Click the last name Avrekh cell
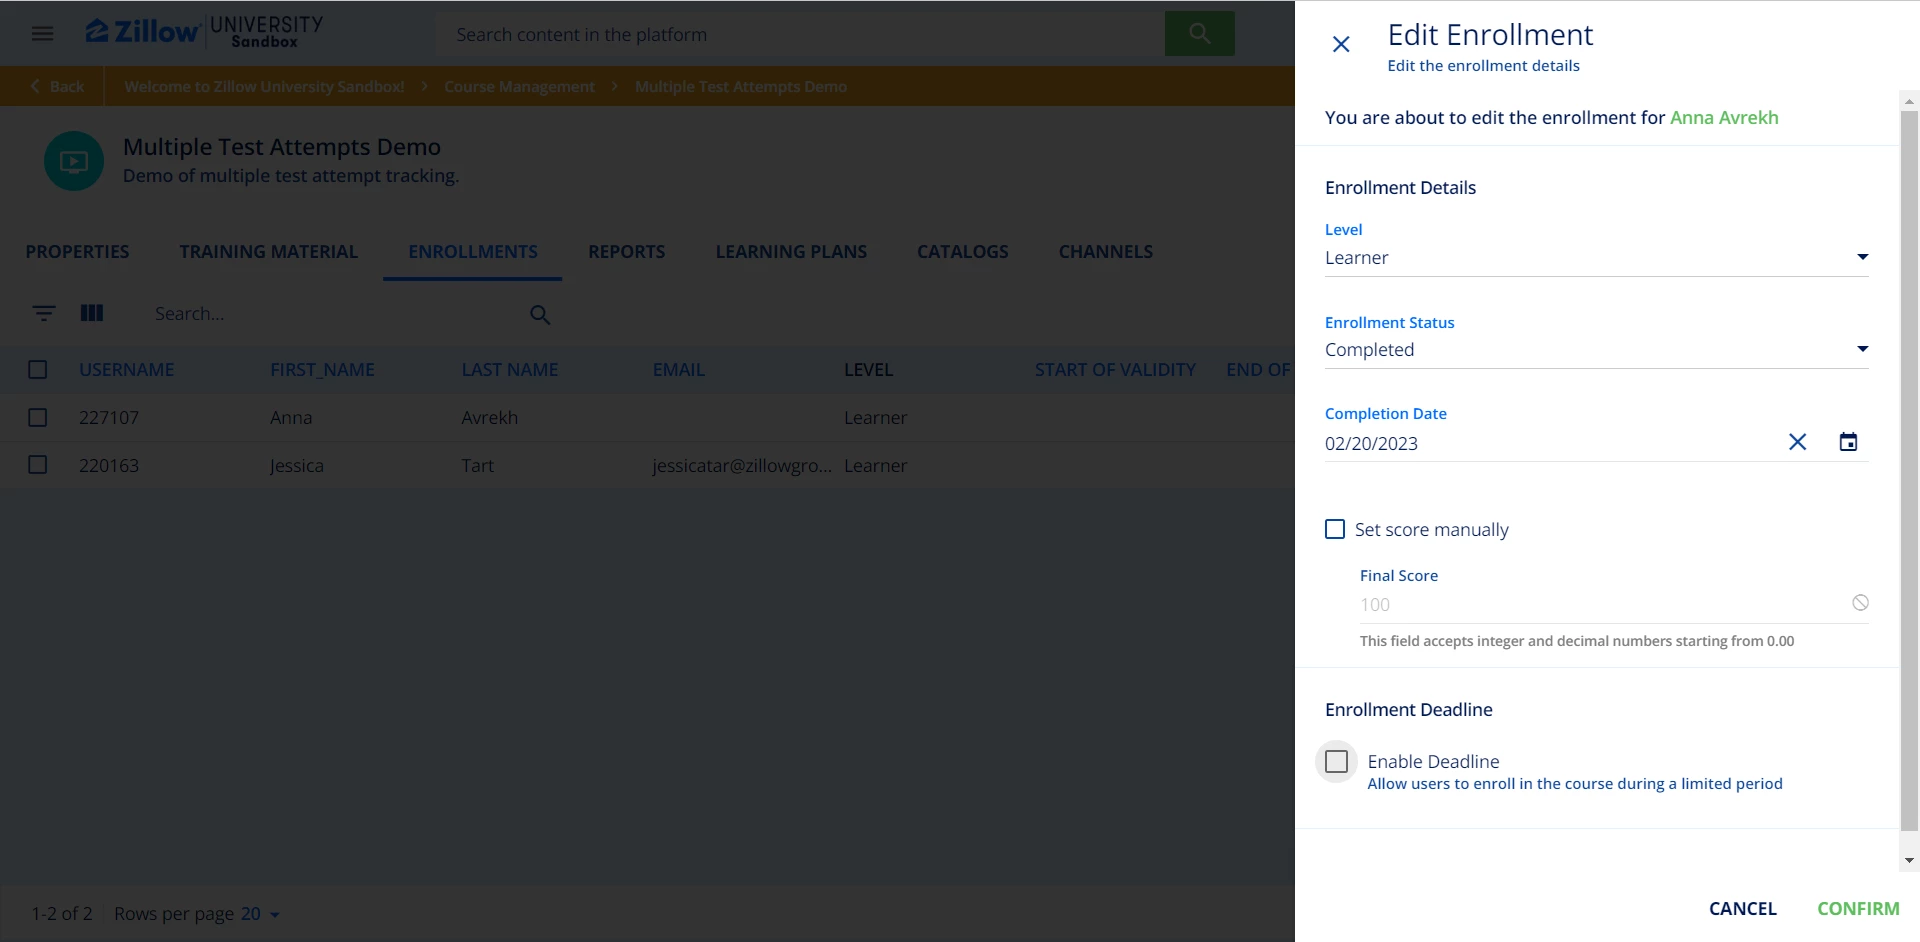 [490, 418]
